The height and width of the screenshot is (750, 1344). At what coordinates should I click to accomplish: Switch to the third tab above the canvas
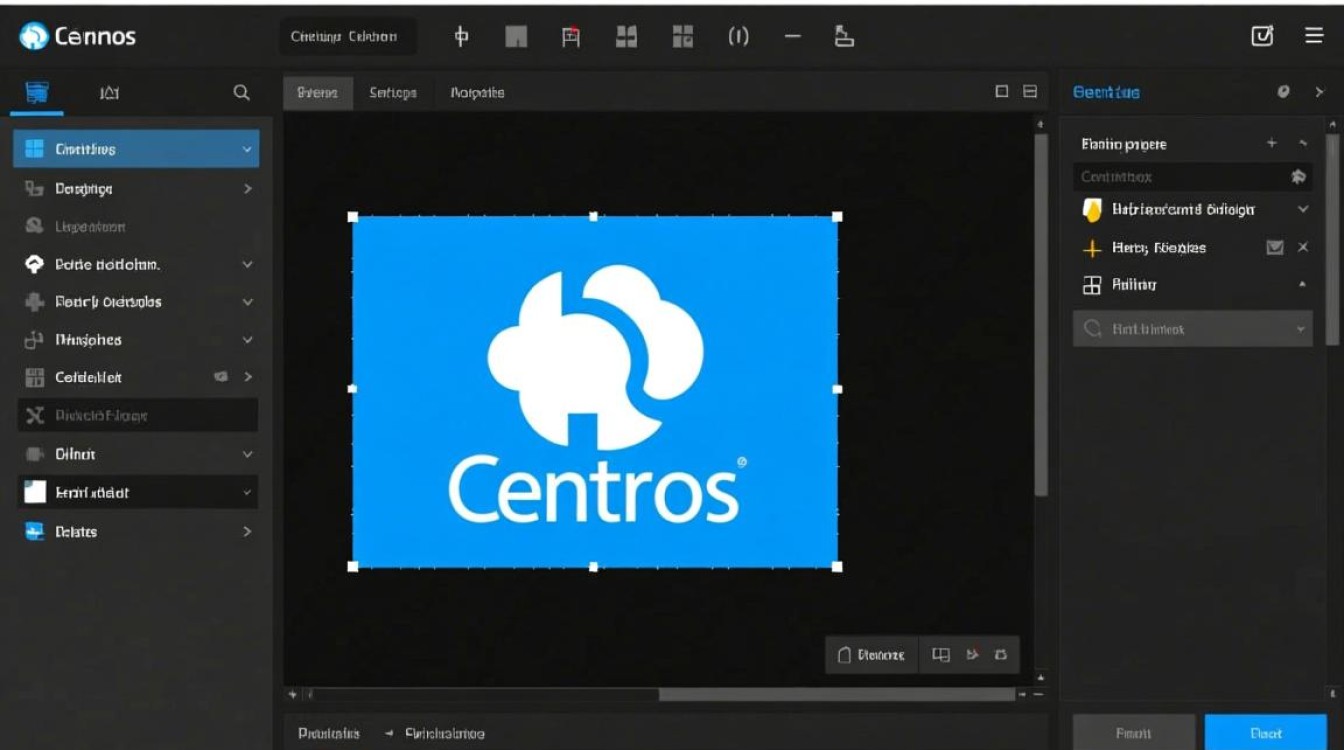pos(477,92)
